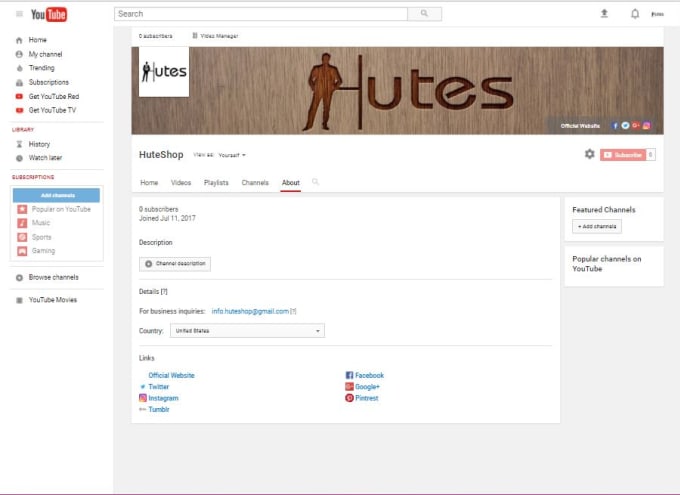Click Get YouTube TV
This screenshot has width=680, height=495.
click(x=52, y=110)
